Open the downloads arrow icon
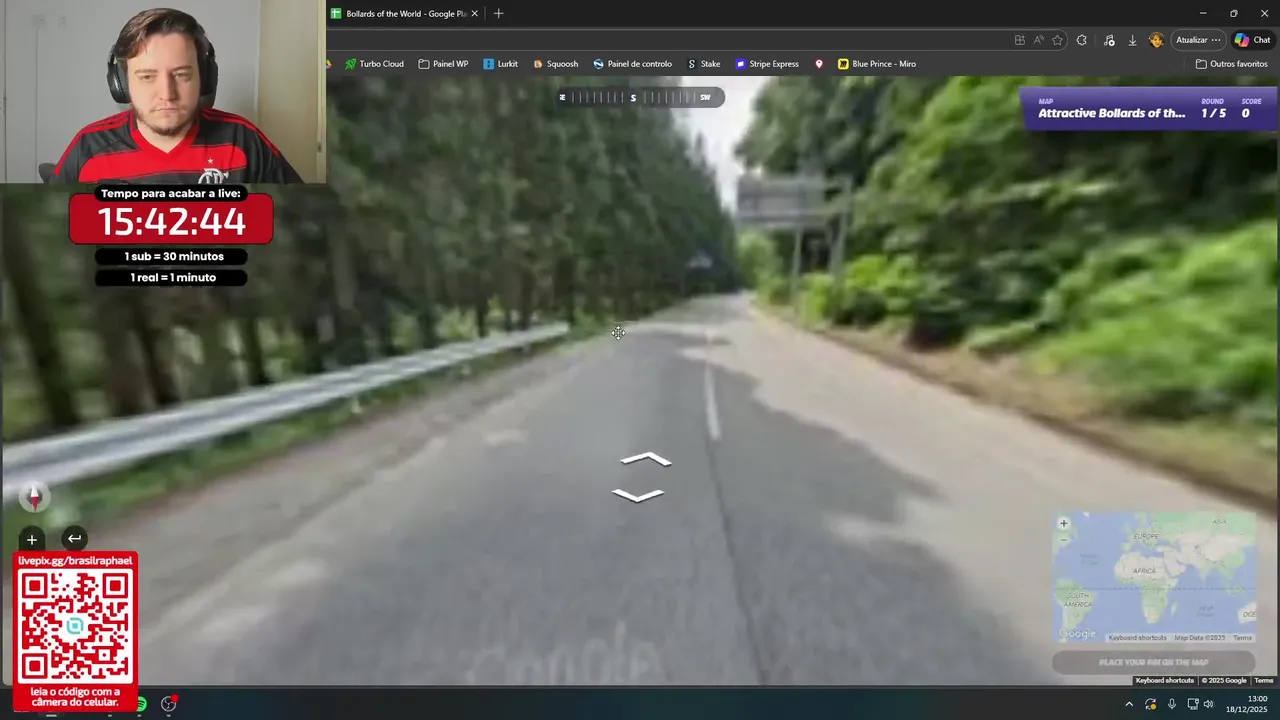 [1132, 40]
